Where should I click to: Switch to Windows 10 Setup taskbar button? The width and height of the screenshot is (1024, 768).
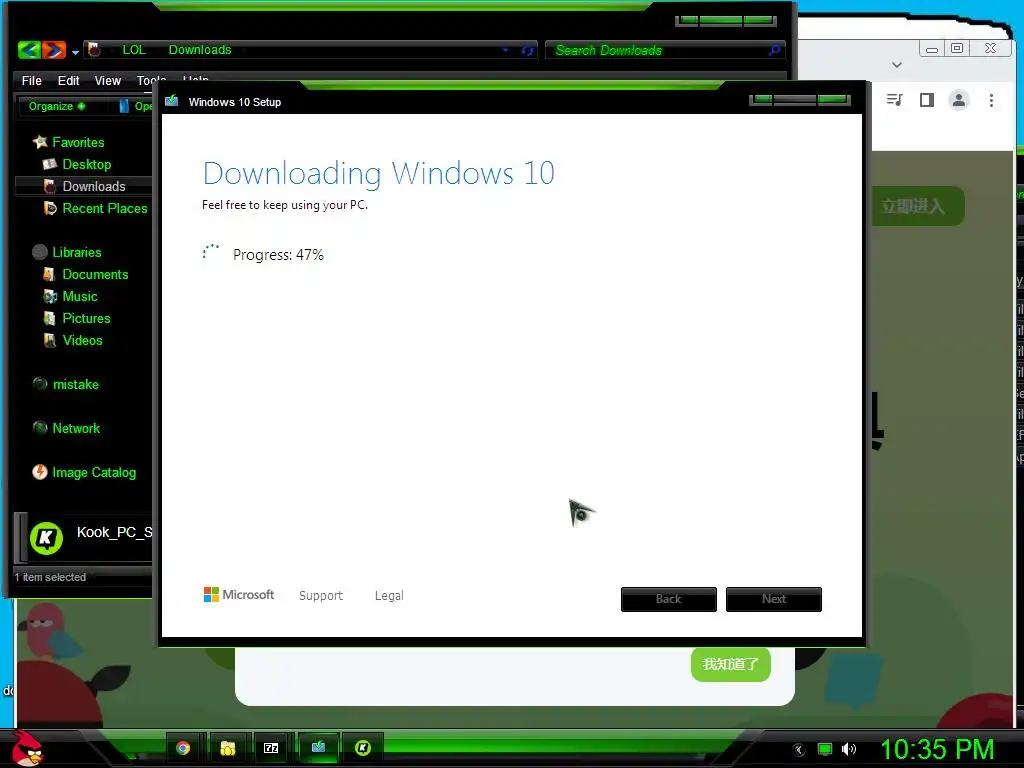coord(318,747)
